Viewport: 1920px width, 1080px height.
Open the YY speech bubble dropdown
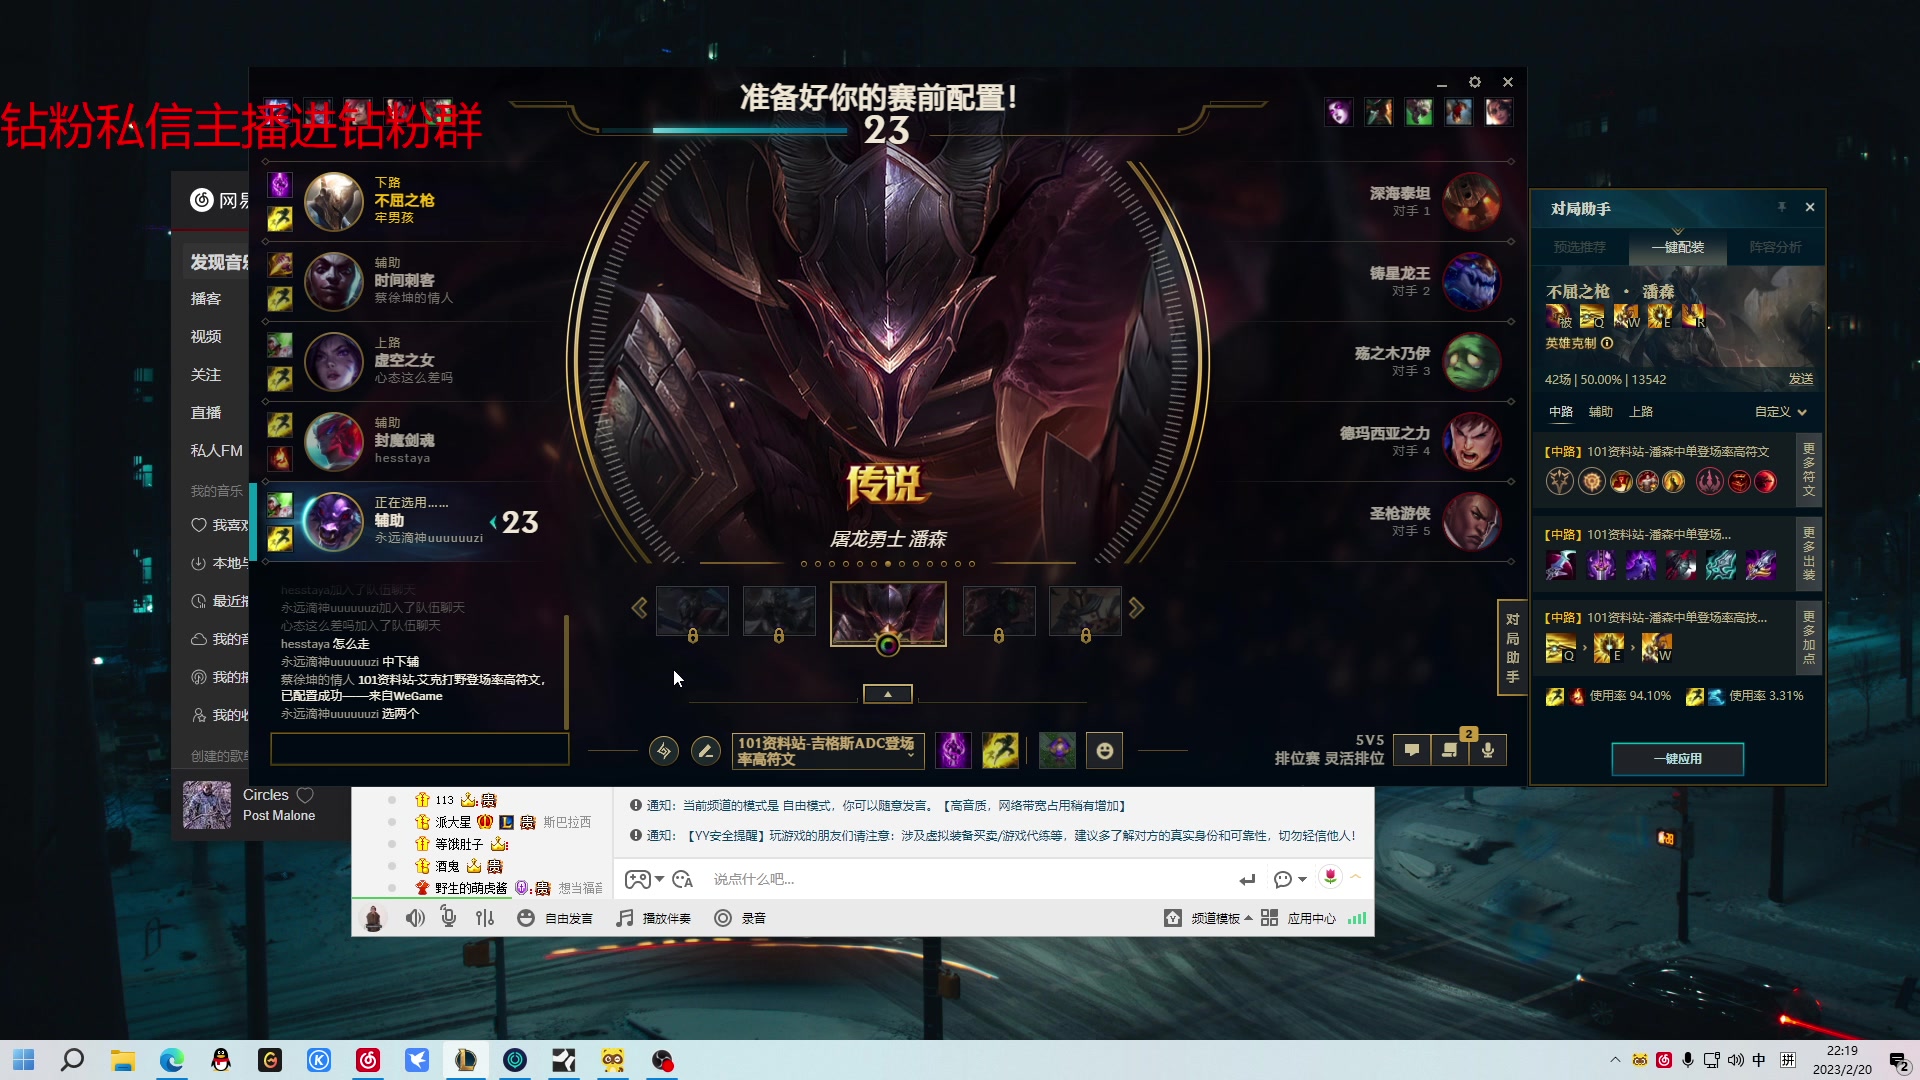[1290, 879]
